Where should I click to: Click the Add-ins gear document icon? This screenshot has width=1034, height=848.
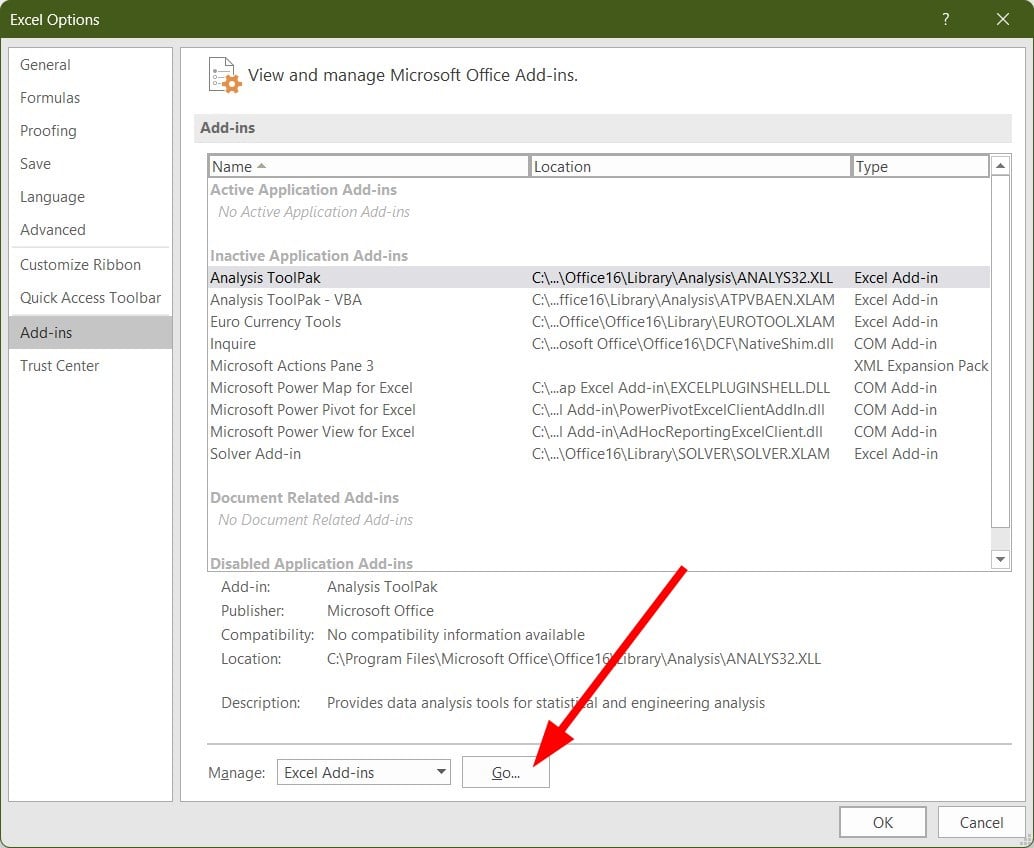tap(225, 75)
